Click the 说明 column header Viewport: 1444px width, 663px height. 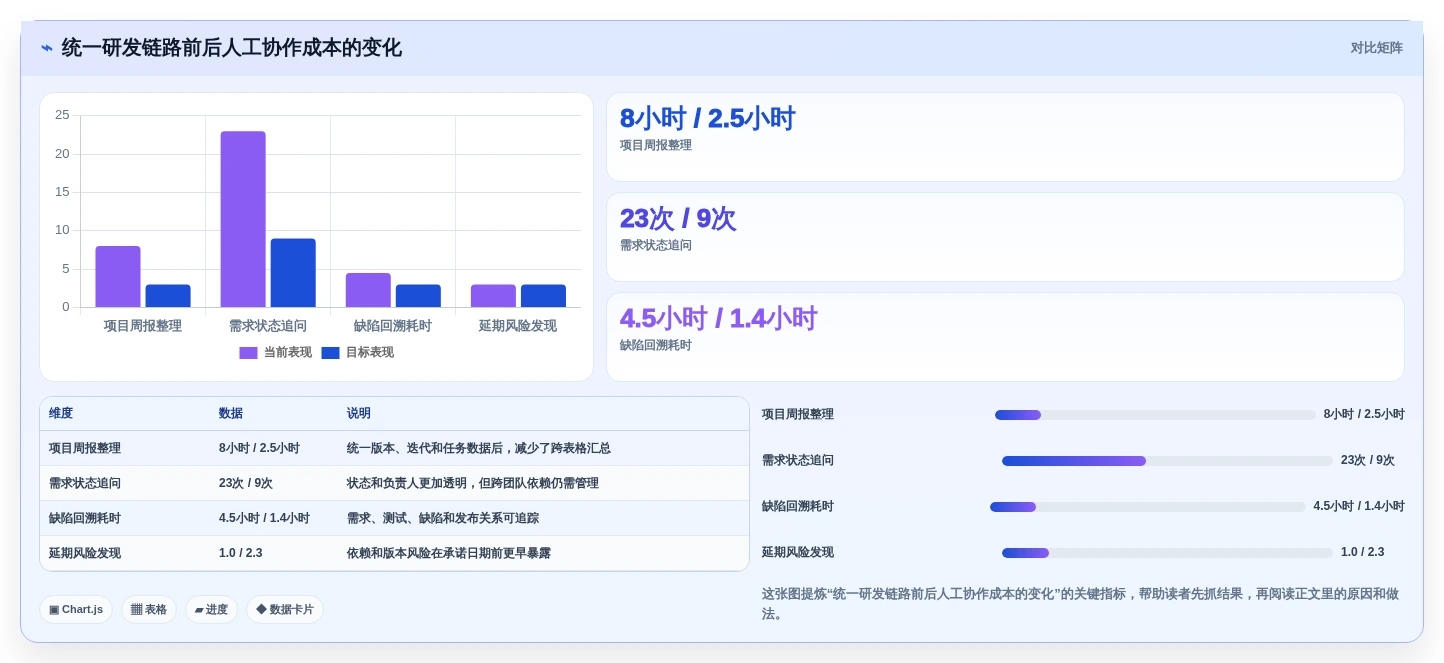(x=359, y=414)
